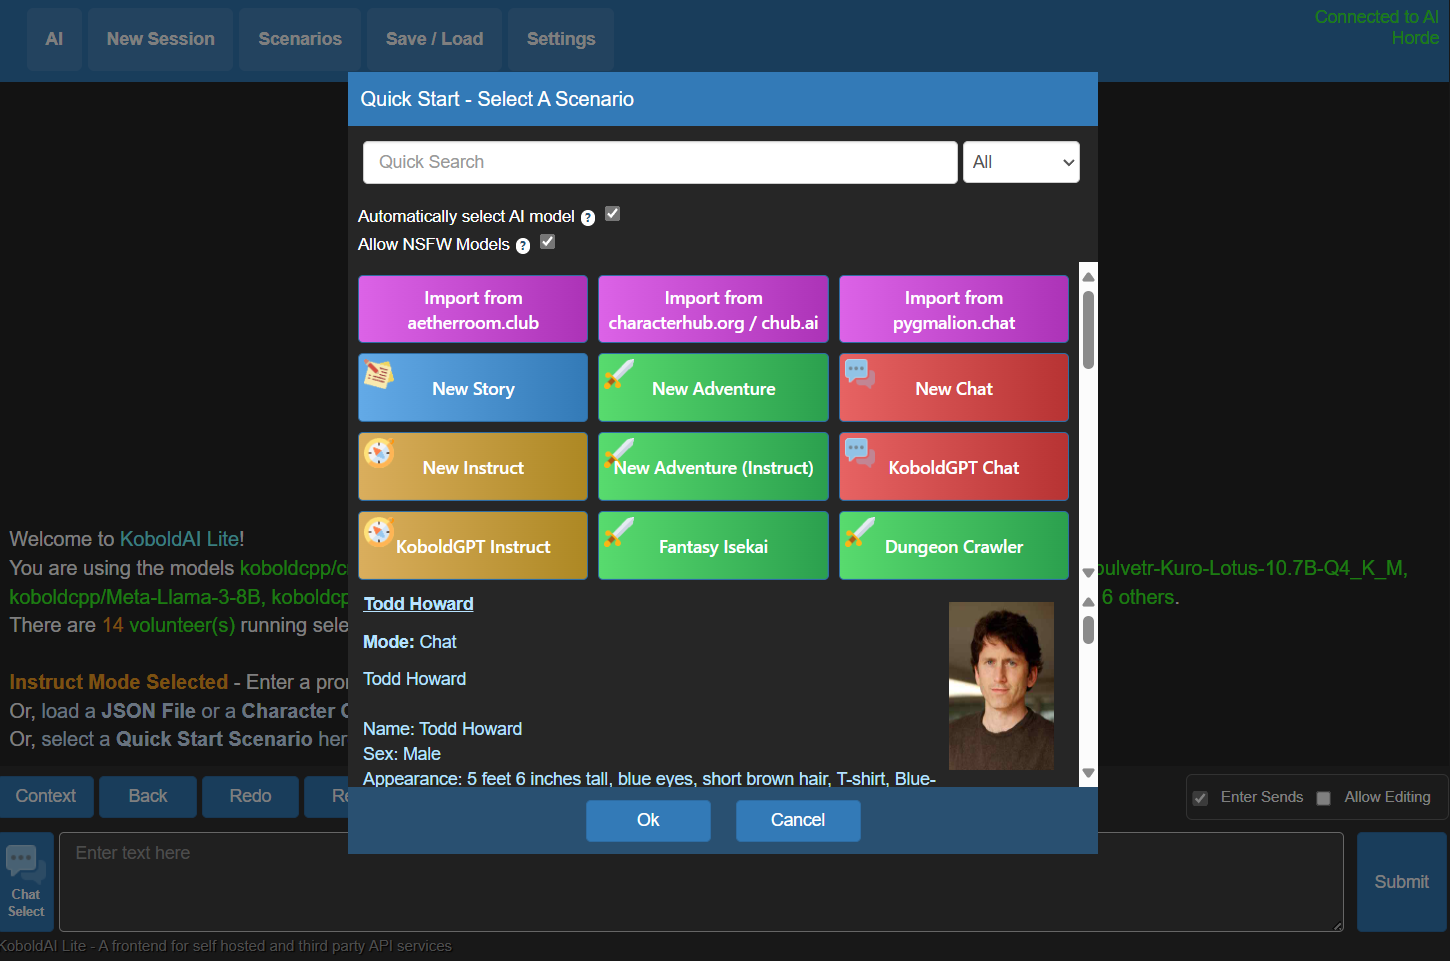Toggle Automatically select AI model checkbox

(613, 214)
